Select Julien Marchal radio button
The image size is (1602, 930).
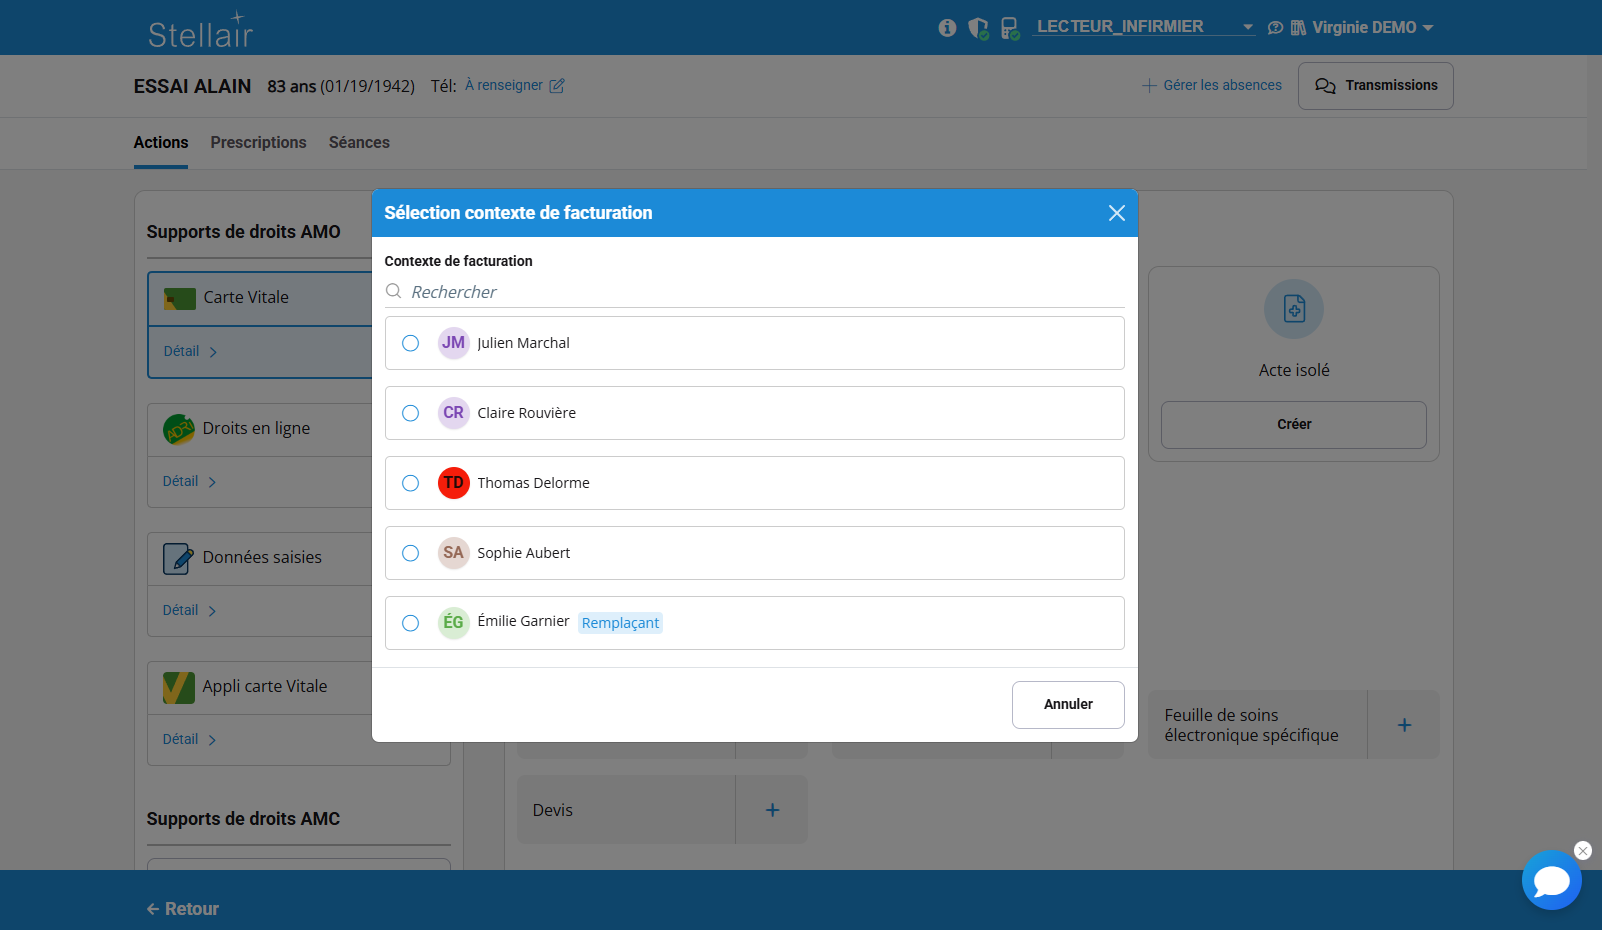[x=410, y=343]
